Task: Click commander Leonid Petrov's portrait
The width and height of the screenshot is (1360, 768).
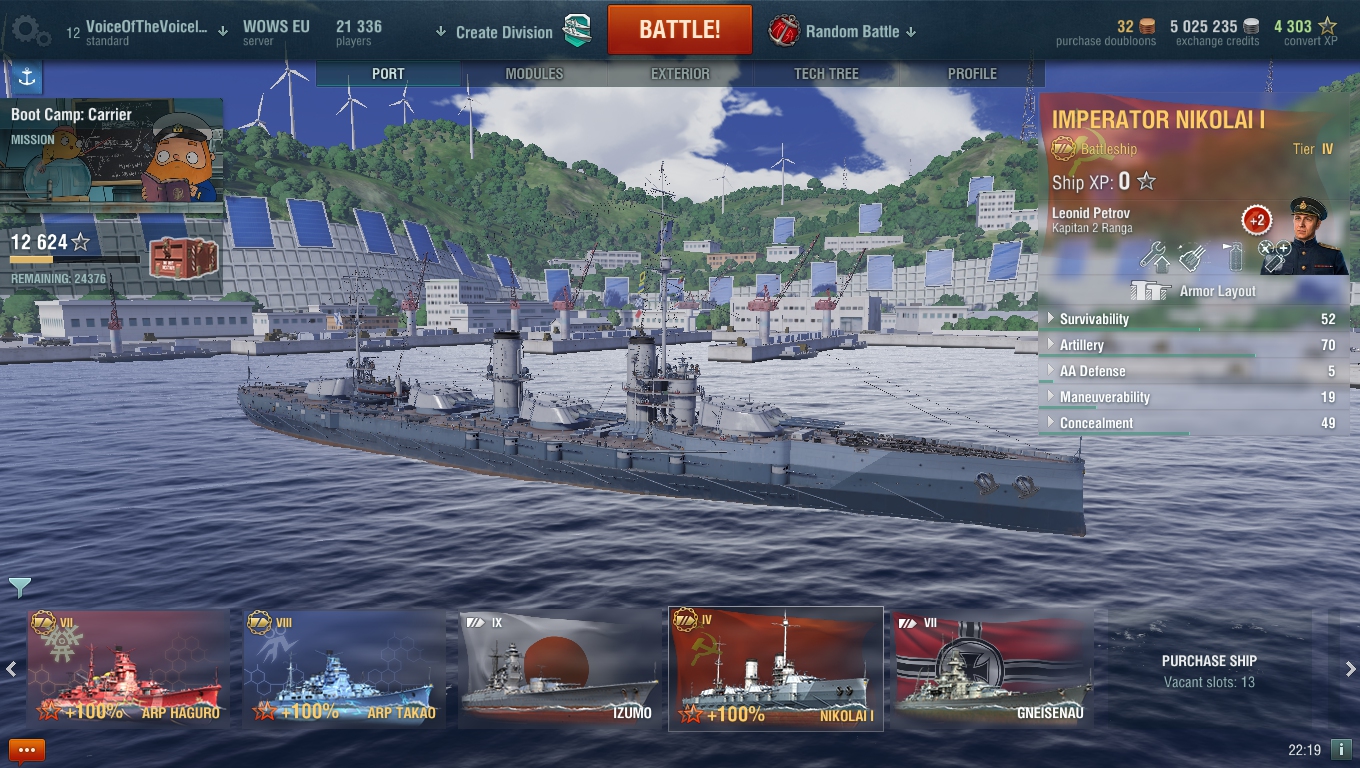Action: (1307, 235)
